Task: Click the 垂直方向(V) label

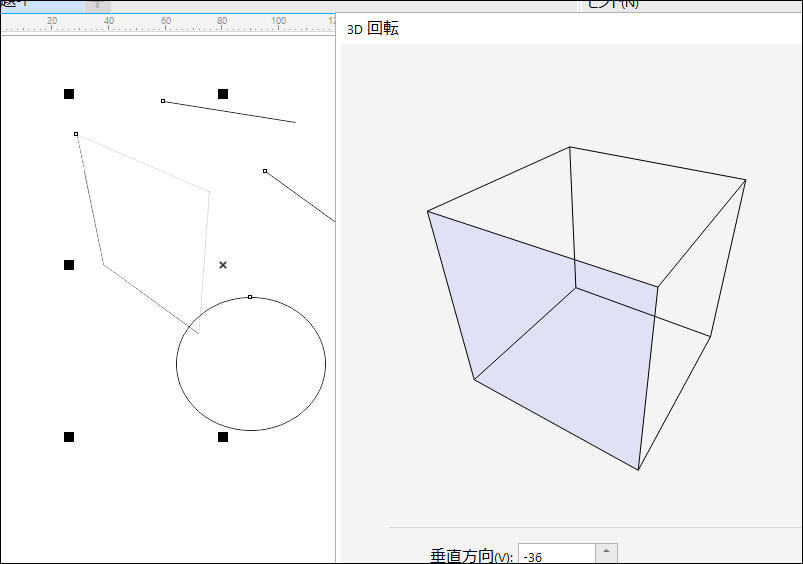Action: click(471, 556)
